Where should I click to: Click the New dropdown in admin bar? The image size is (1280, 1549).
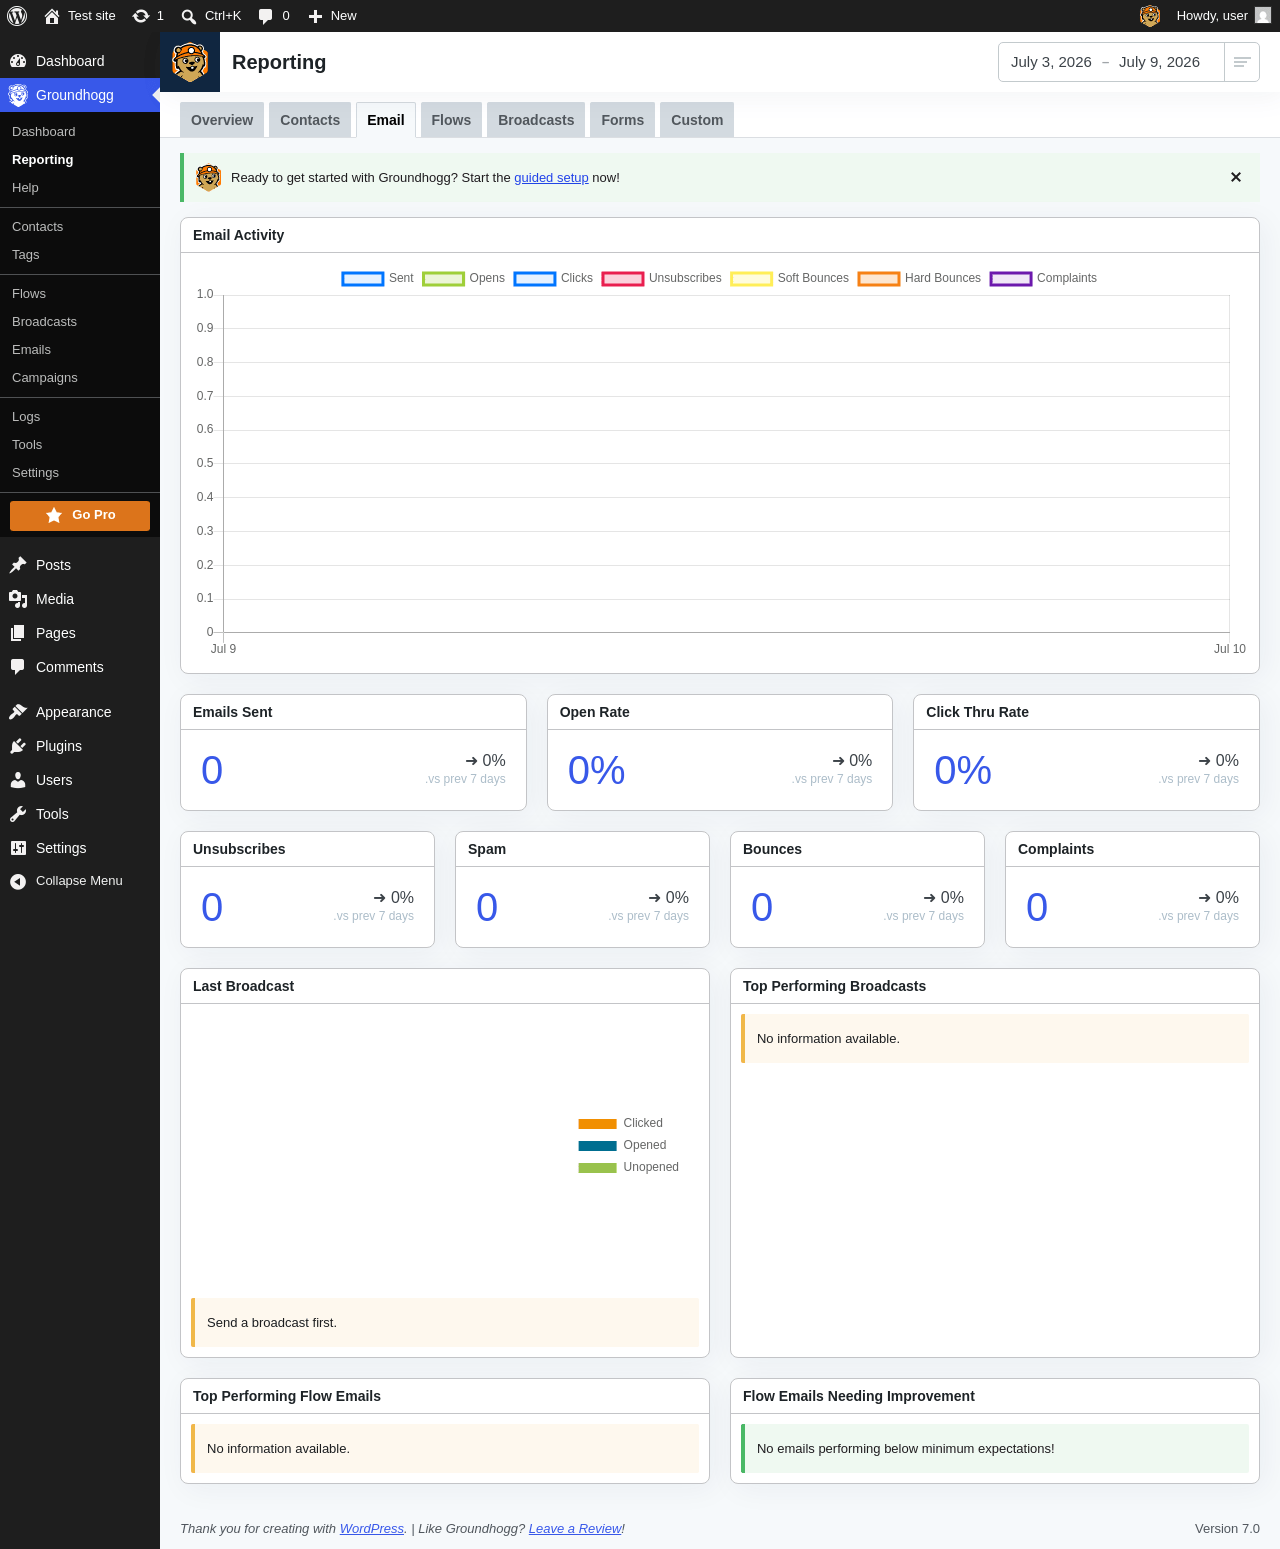click(x=332, y=16)
